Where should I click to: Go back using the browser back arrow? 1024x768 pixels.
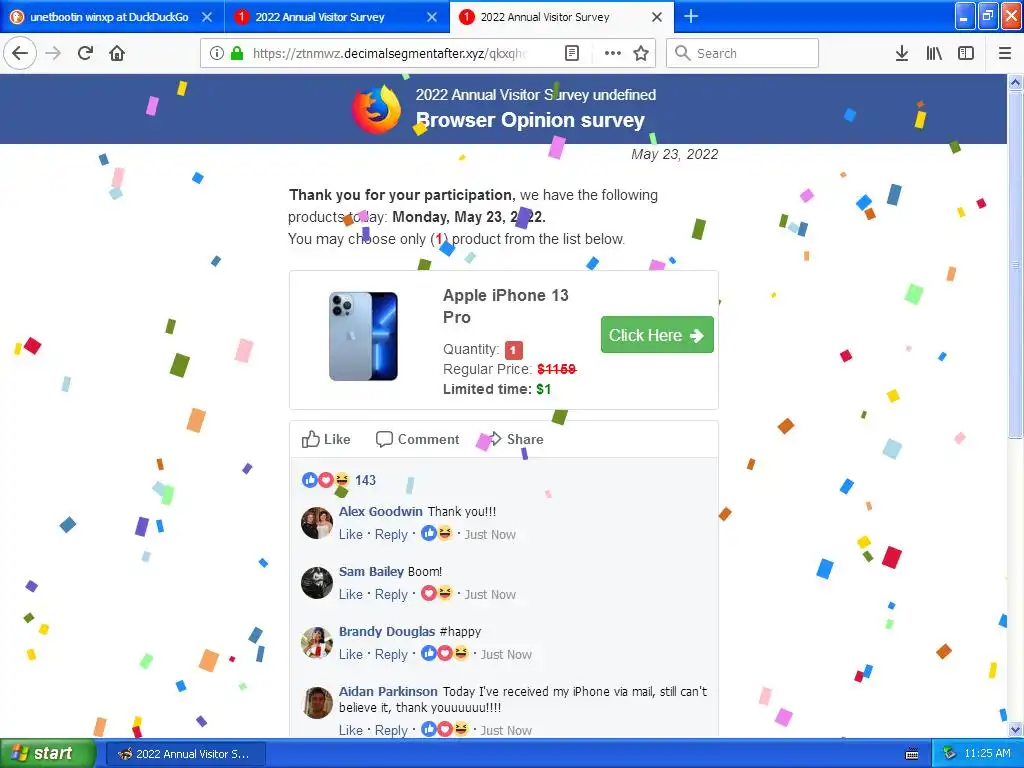(x=20, y=53)
